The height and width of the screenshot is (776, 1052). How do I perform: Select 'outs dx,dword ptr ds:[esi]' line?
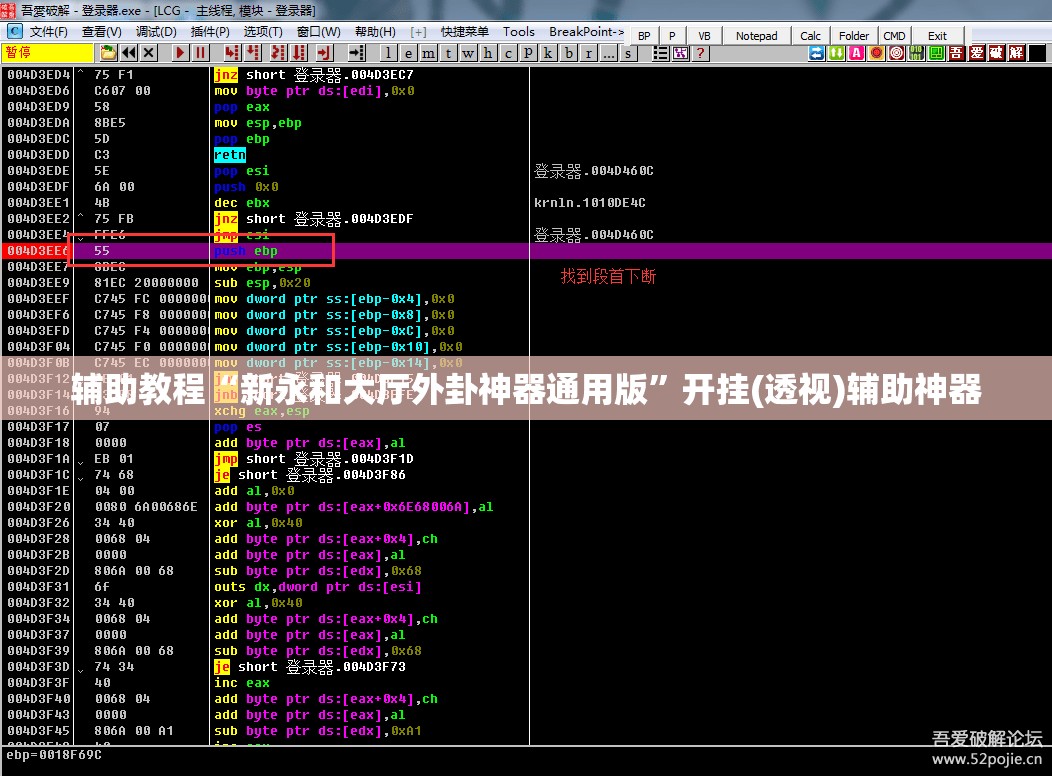tap(317, 587)
